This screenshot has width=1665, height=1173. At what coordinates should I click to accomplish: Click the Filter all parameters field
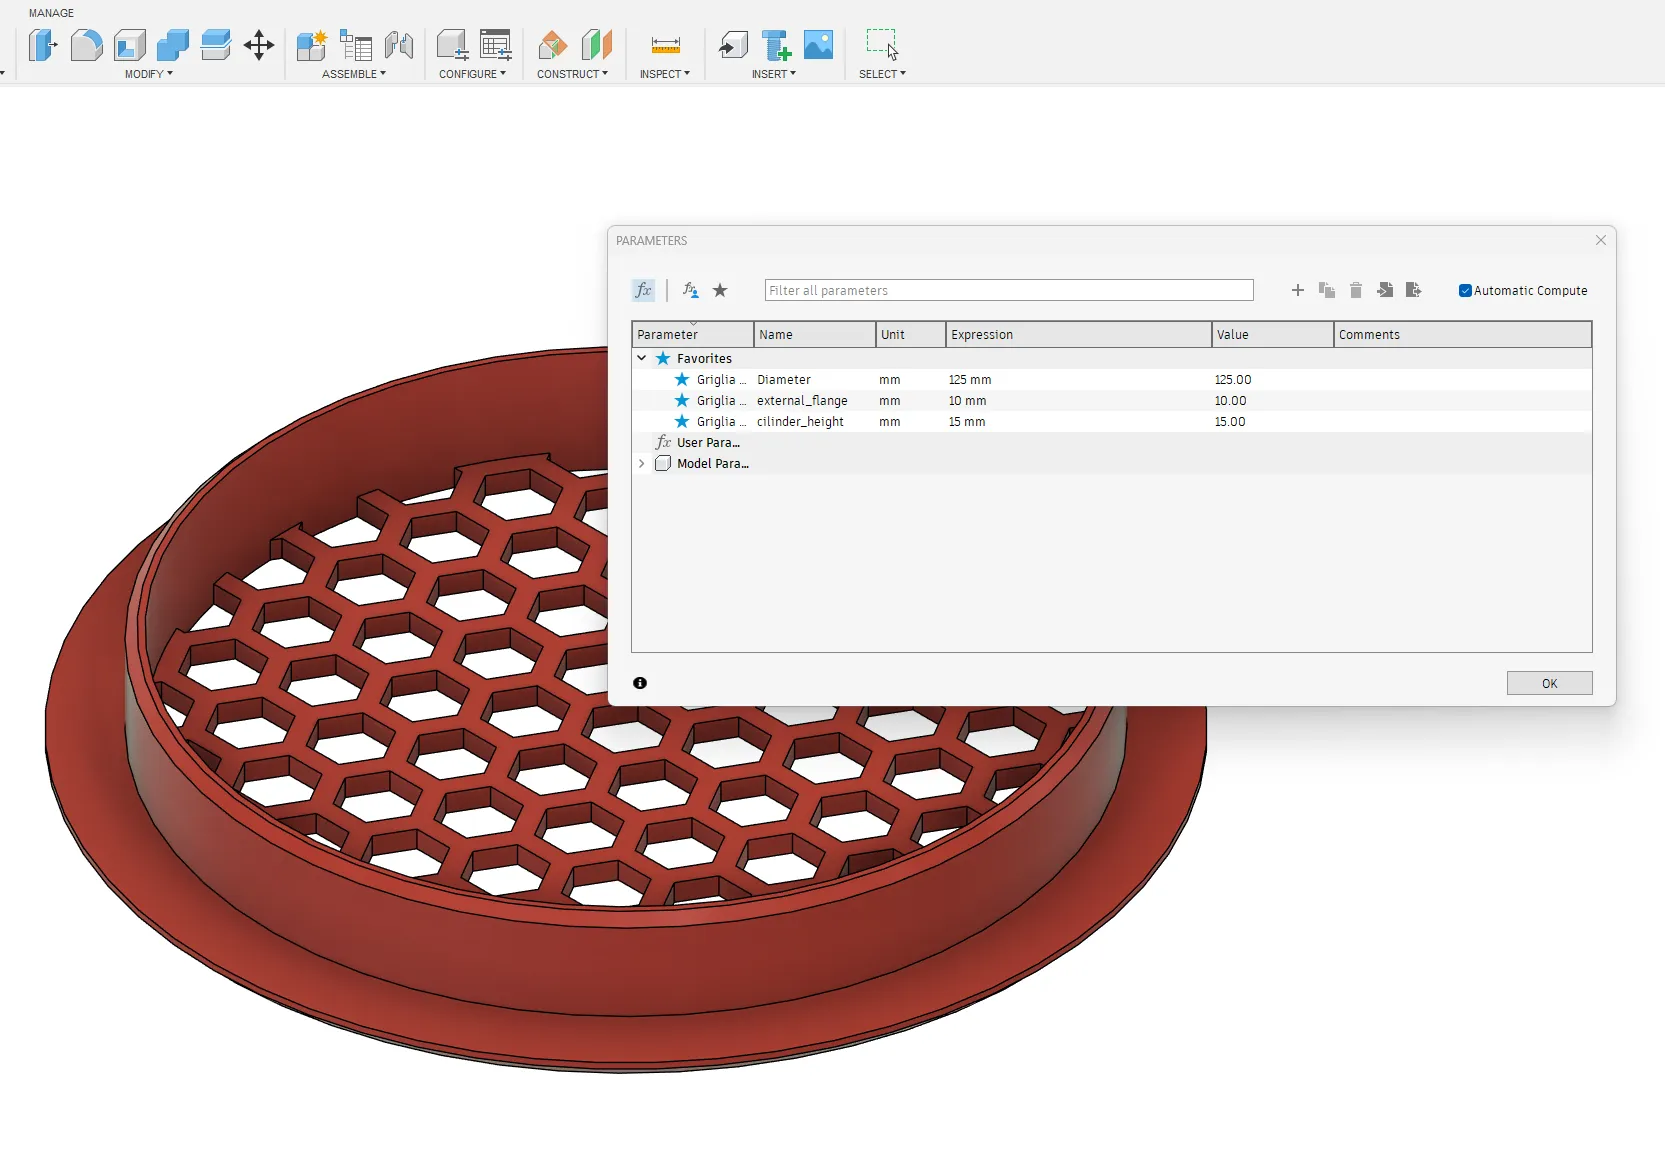click(1009, 290)
